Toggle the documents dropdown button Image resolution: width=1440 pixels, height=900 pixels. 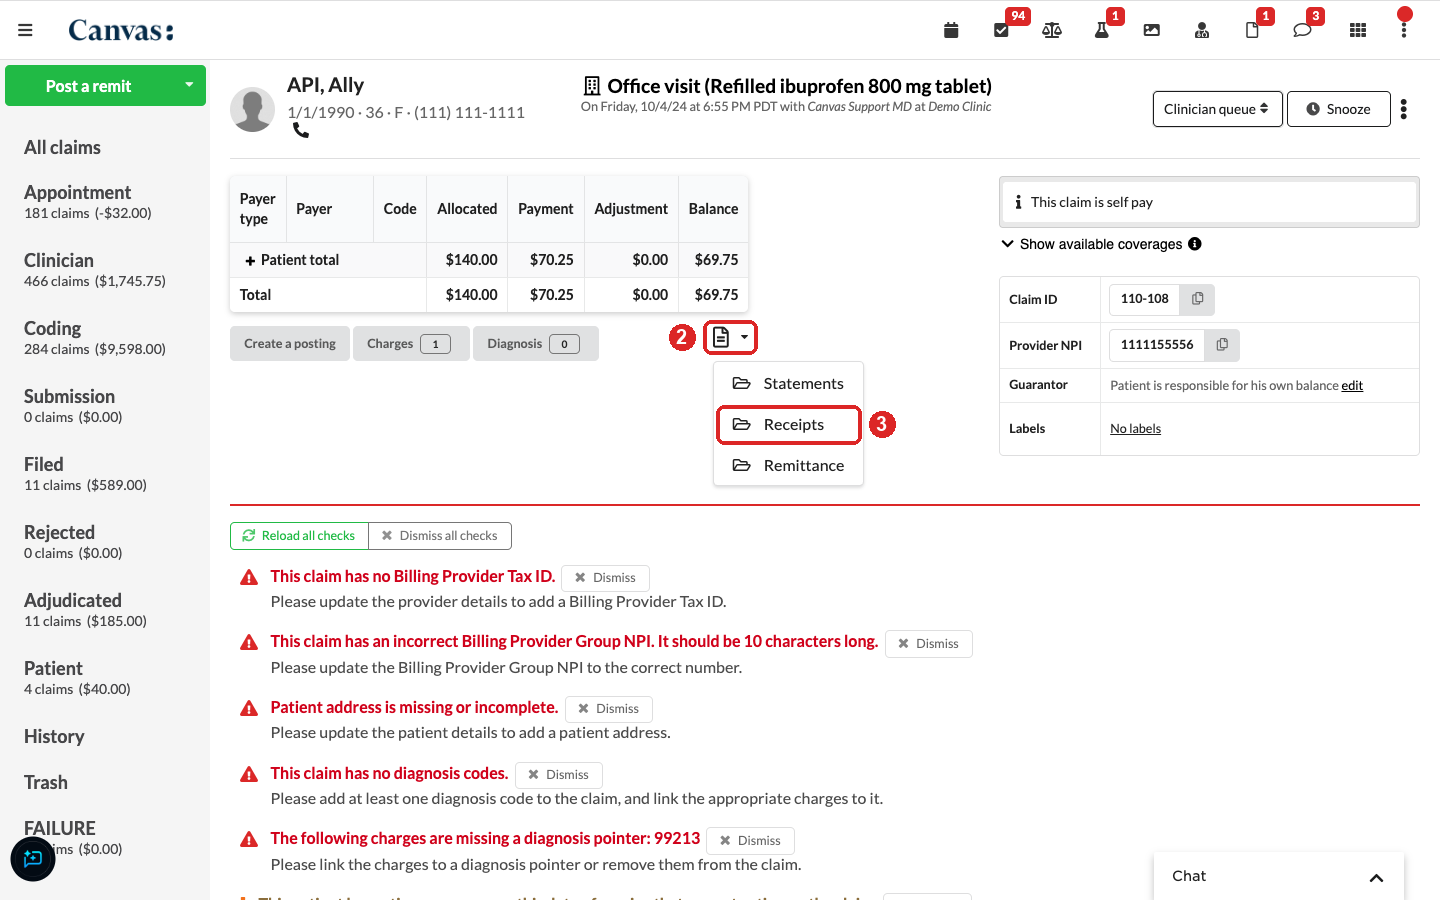click(730, 338)
